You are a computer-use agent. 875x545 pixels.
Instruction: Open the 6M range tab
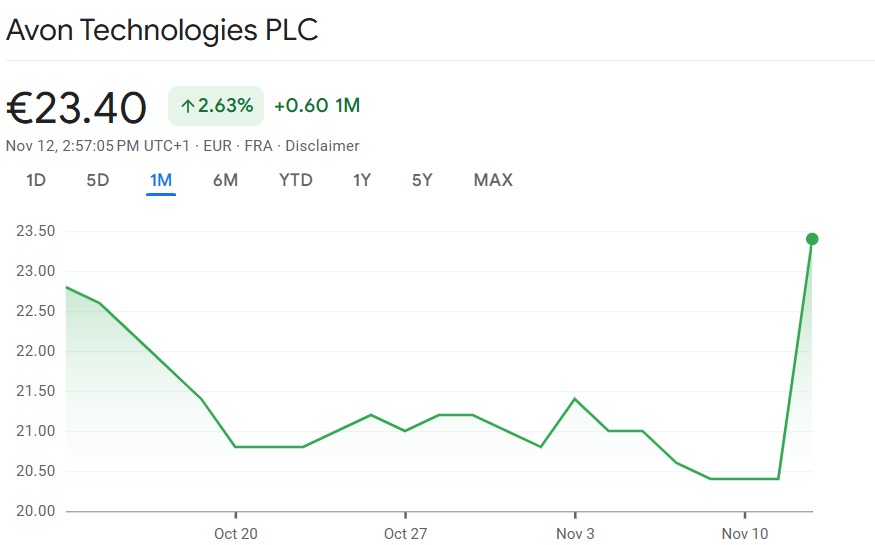point(225,180)
